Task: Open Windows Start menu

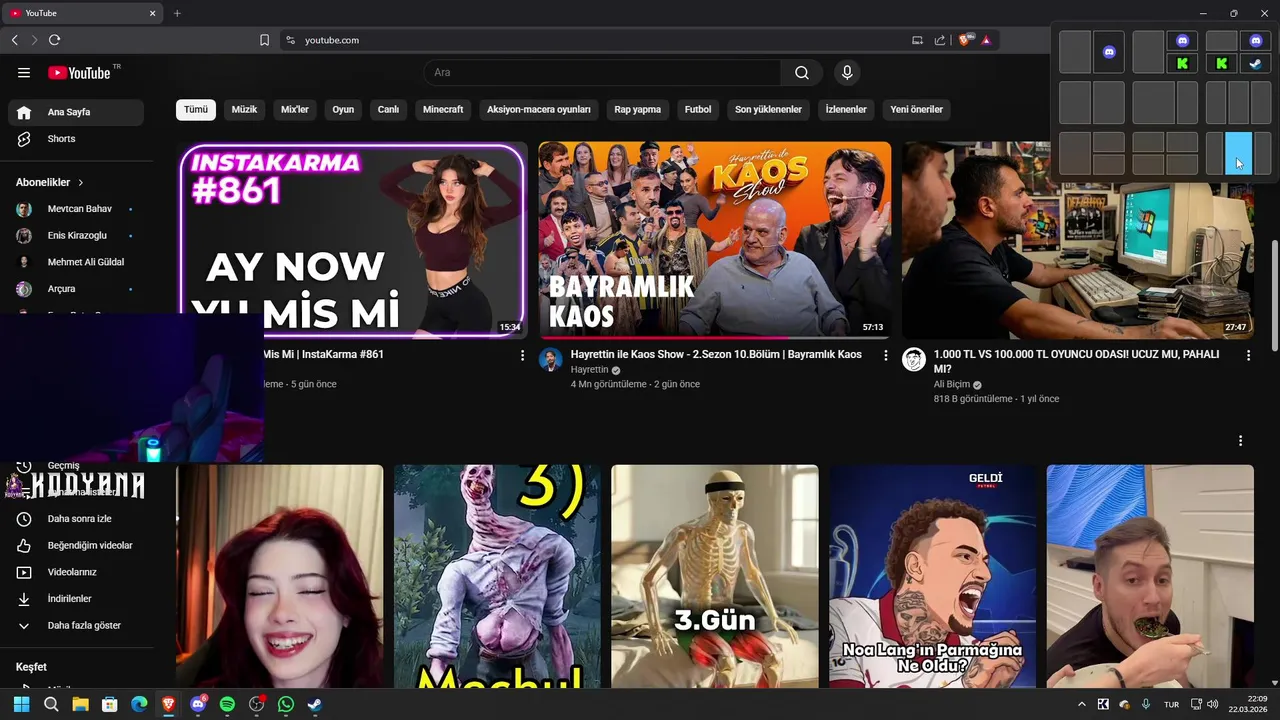Action: click(22, 704)
